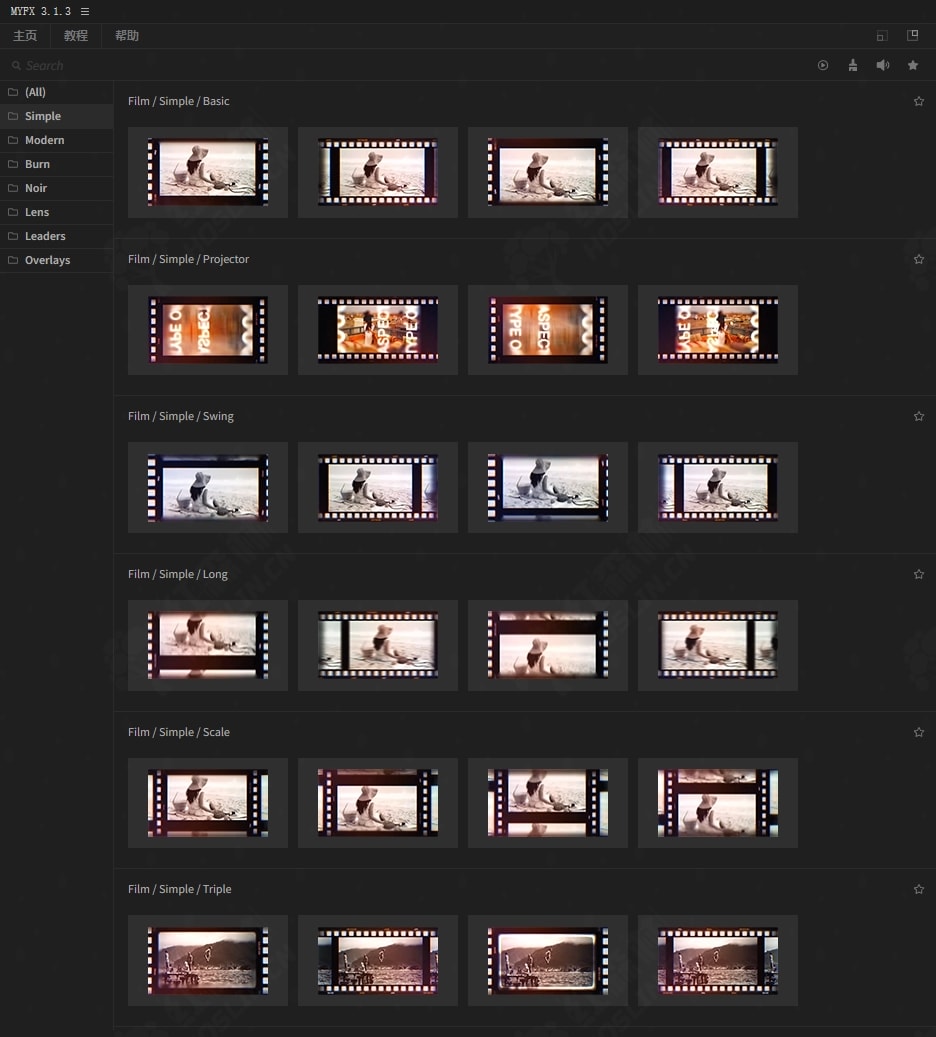936x1037 pixels.
Task: Select second thumbnail in Simple / Triple row
Action: point(378,960)
